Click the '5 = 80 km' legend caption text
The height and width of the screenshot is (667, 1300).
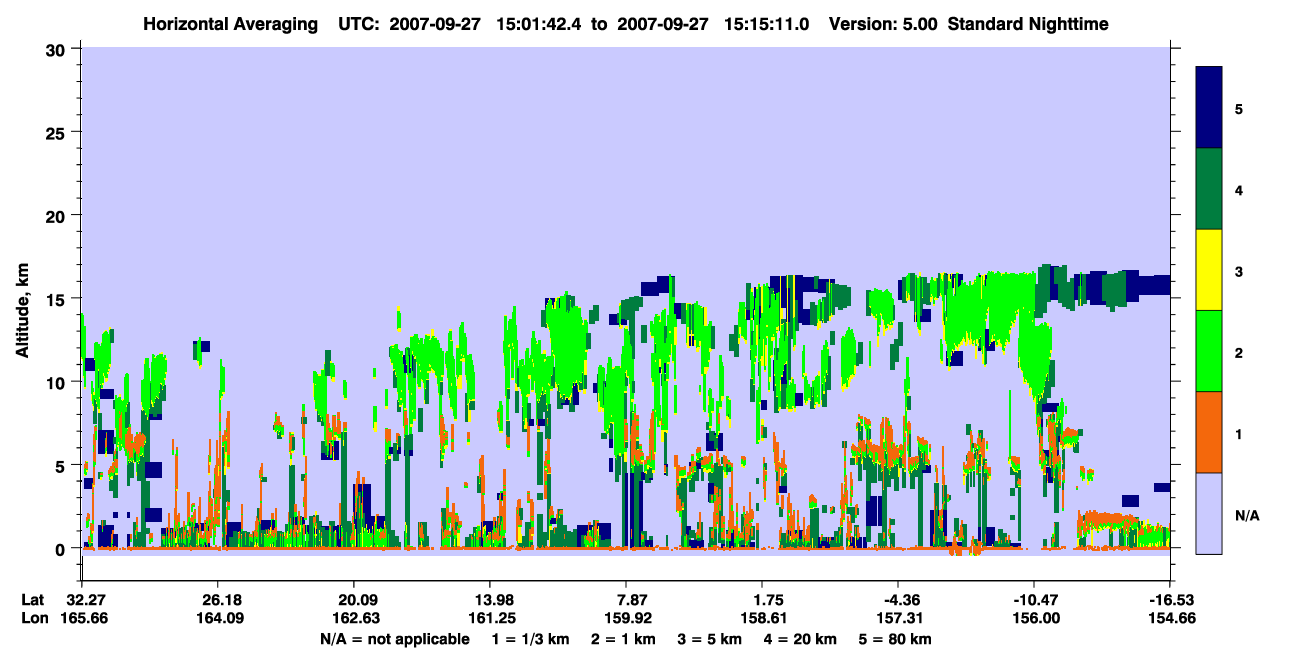point(895,639)
